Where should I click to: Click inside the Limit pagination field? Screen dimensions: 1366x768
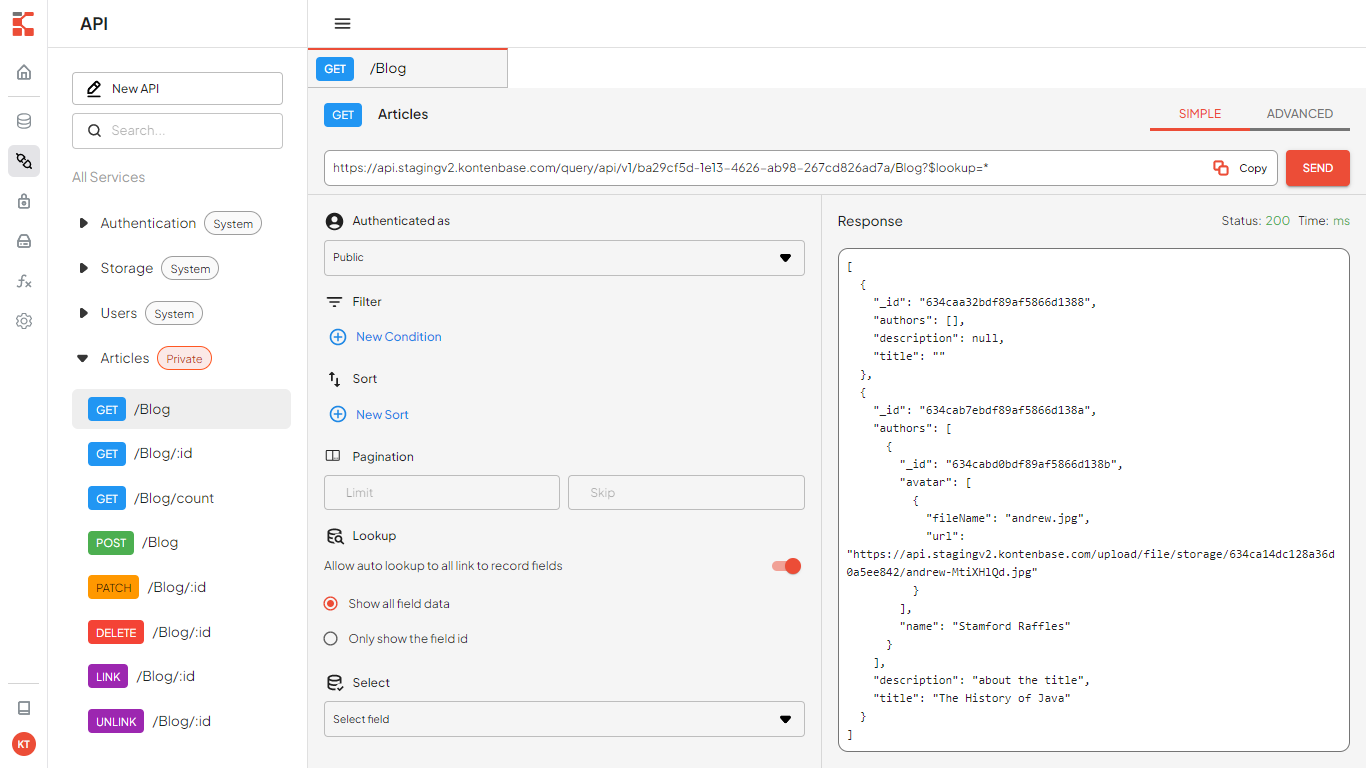[441, 492]
